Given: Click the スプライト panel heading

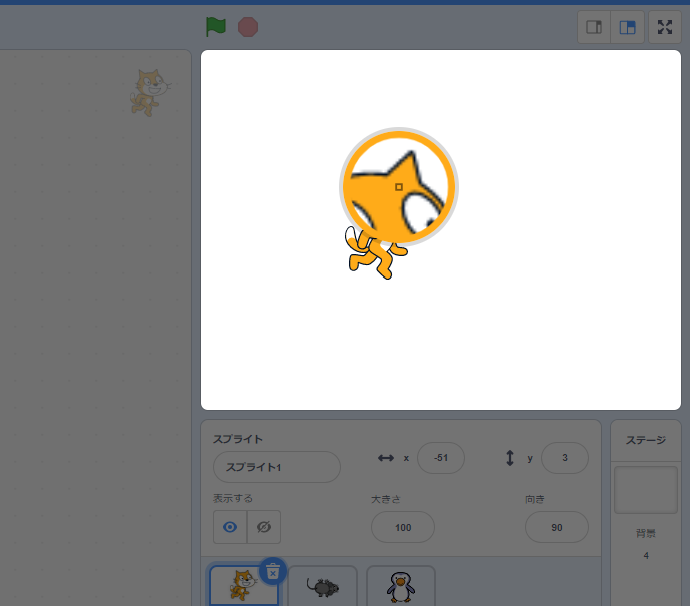Looking at the screenshot, I should [x=238, y=439].
